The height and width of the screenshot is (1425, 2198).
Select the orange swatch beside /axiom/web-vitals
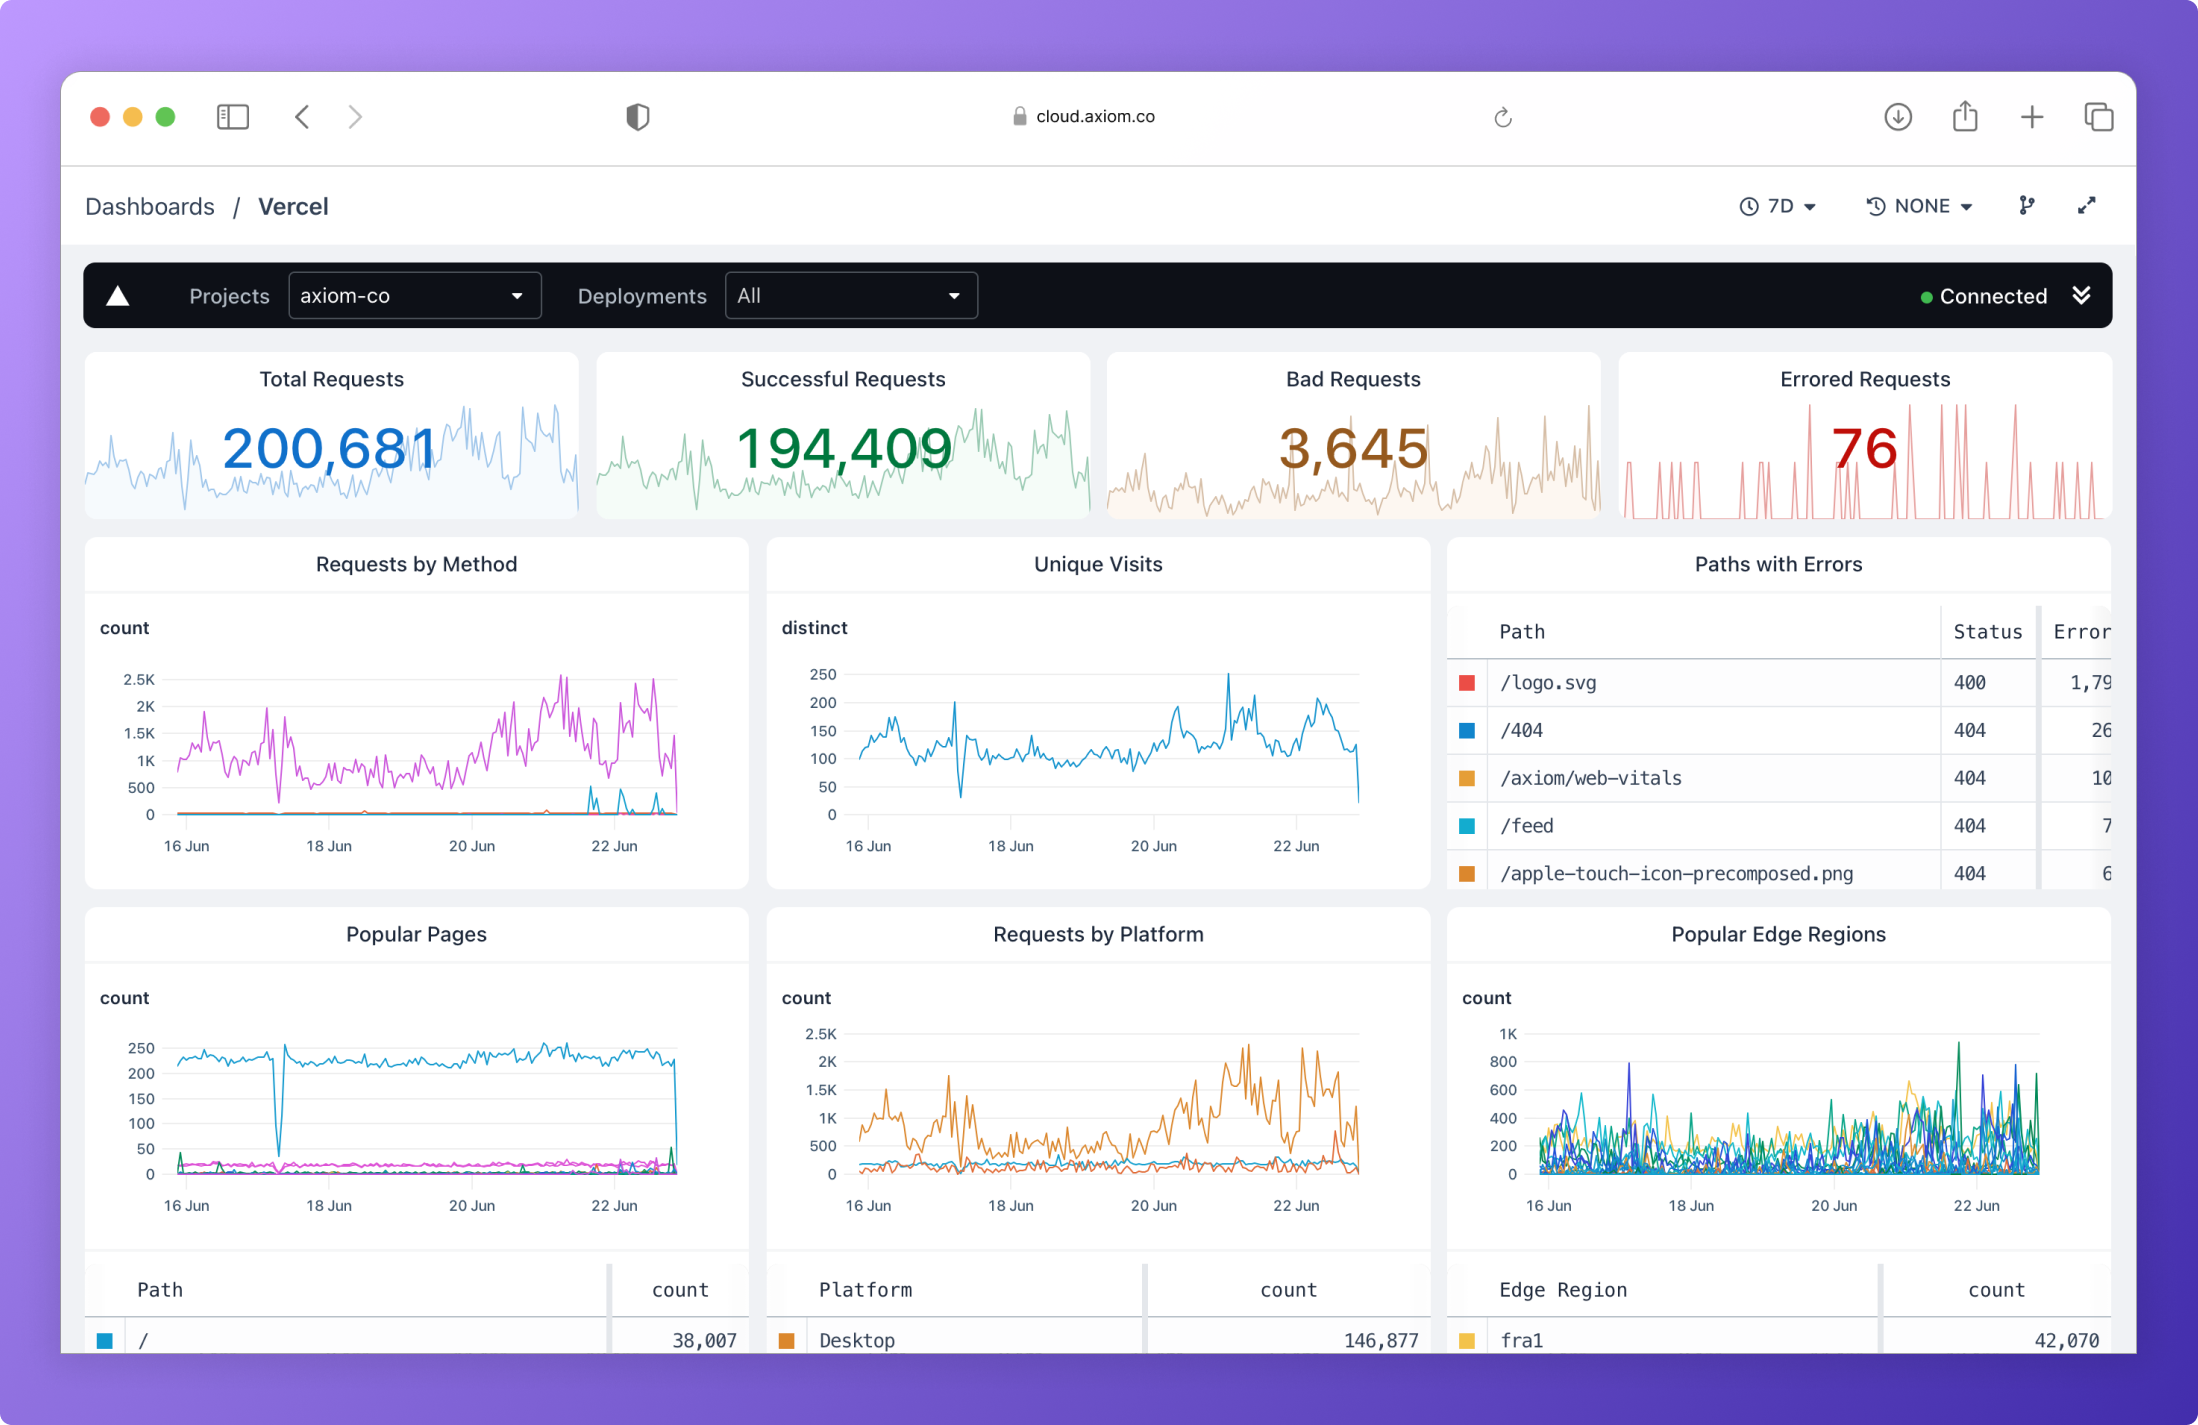pyautogui.click(x=1467, y=778)
